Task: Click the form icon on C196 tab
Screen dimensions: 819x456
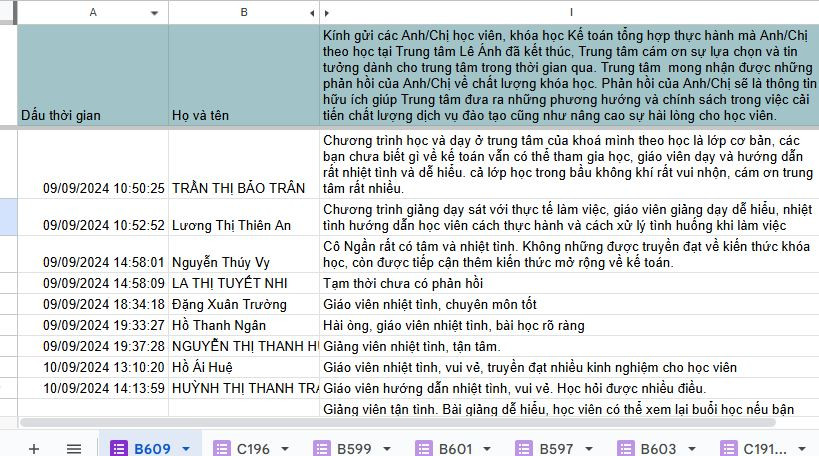Action: (x=222, y=448)
